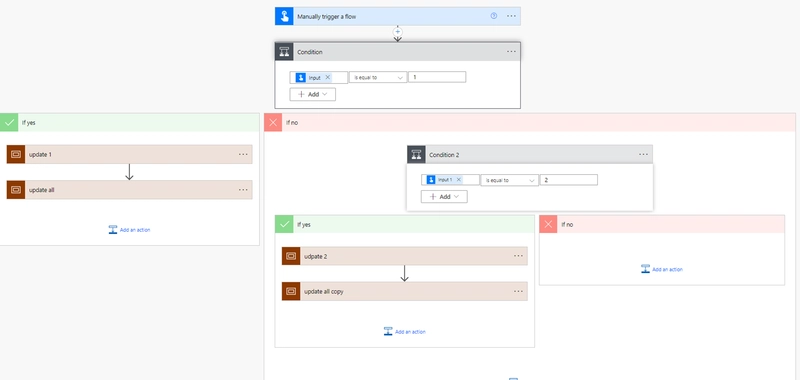Viewport: 800px width, 380px height.
Task: Open more options for update 1 action
Action: tap(243, 154)
